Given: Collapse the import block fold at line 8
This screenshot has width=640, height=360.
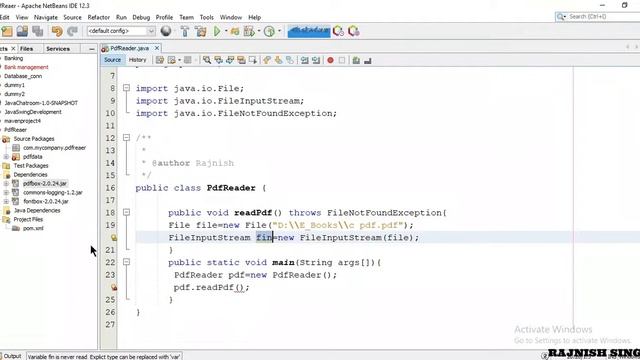Looking at the screenshot, I should pyautogui.click(x=127, y=88).
